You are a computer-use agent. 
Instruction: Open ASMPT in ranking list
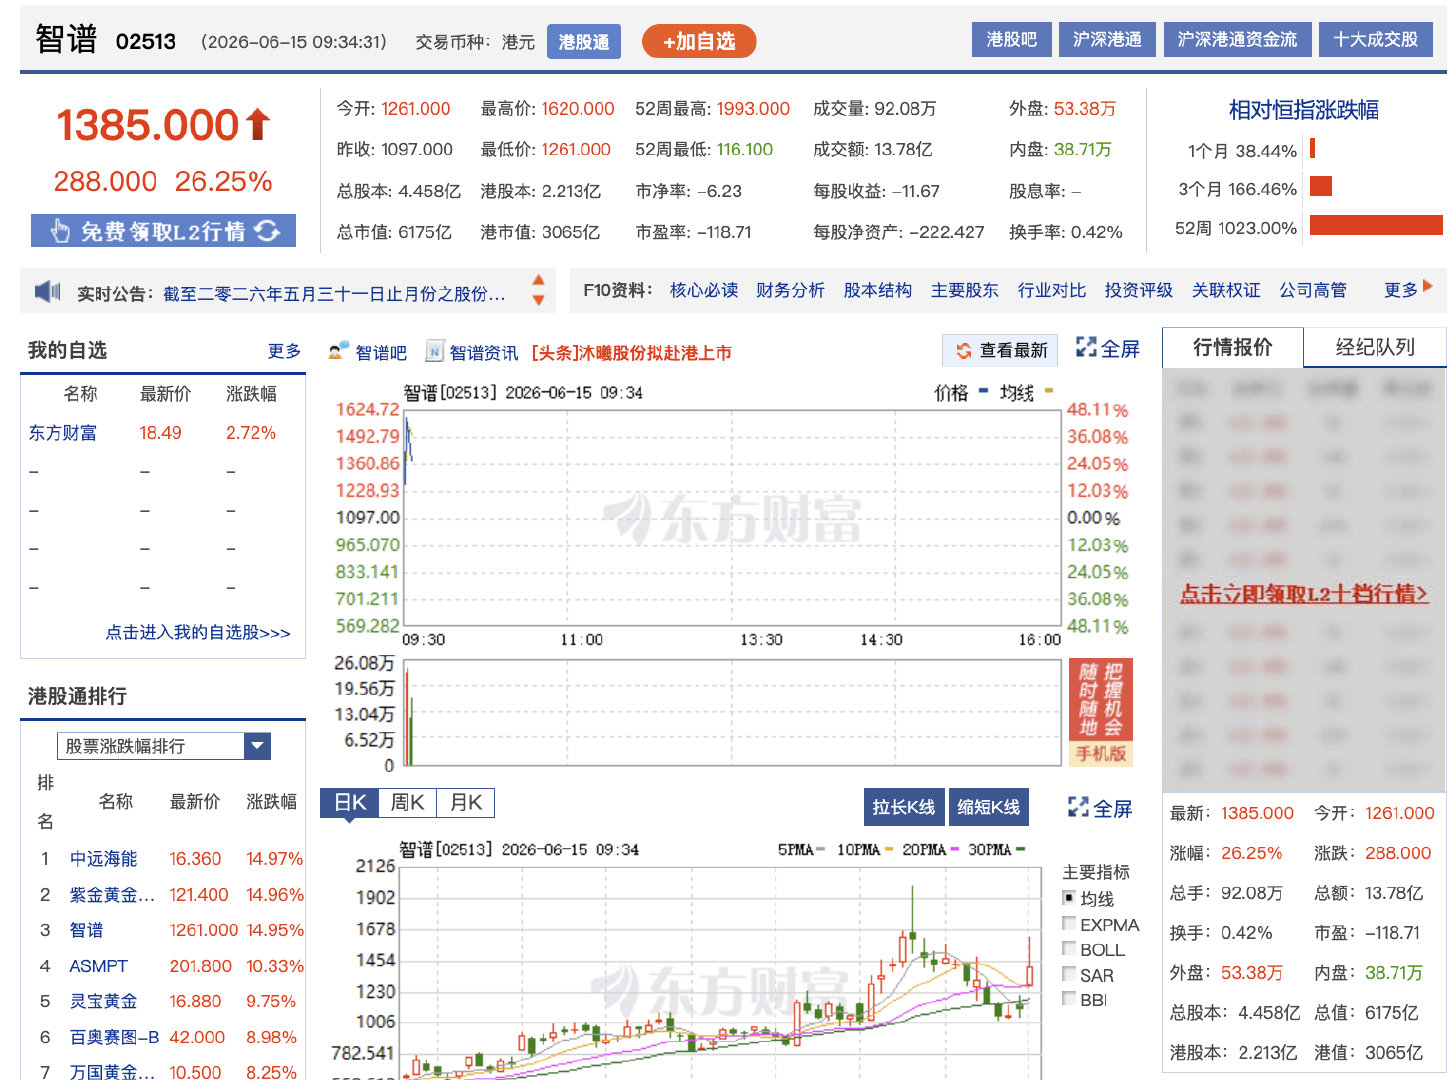coord(98,966)
